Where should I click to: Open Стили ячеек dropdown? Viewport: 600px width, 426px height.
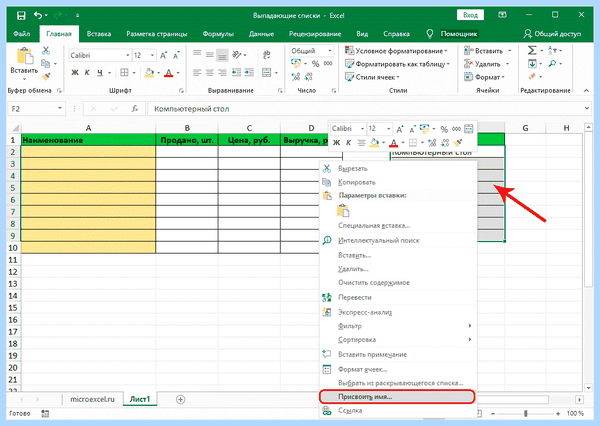pyautogui.click(x=372, y=77)
